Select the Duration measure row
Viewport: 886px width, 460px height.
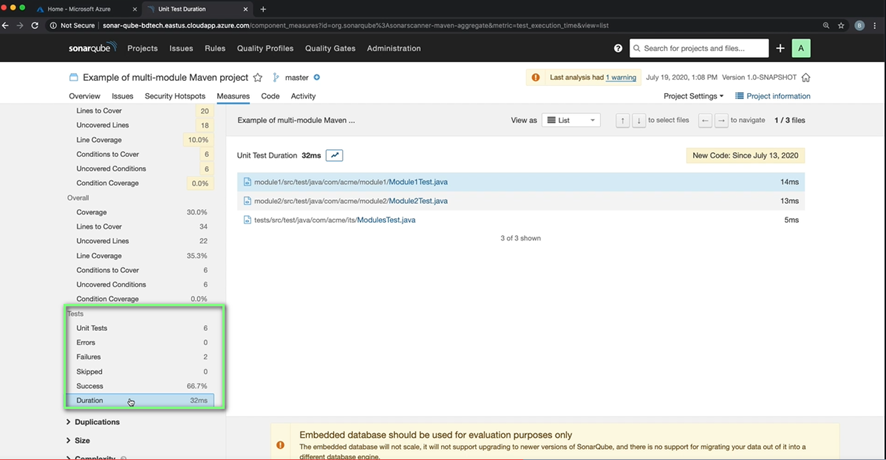(x=140, y=400)
